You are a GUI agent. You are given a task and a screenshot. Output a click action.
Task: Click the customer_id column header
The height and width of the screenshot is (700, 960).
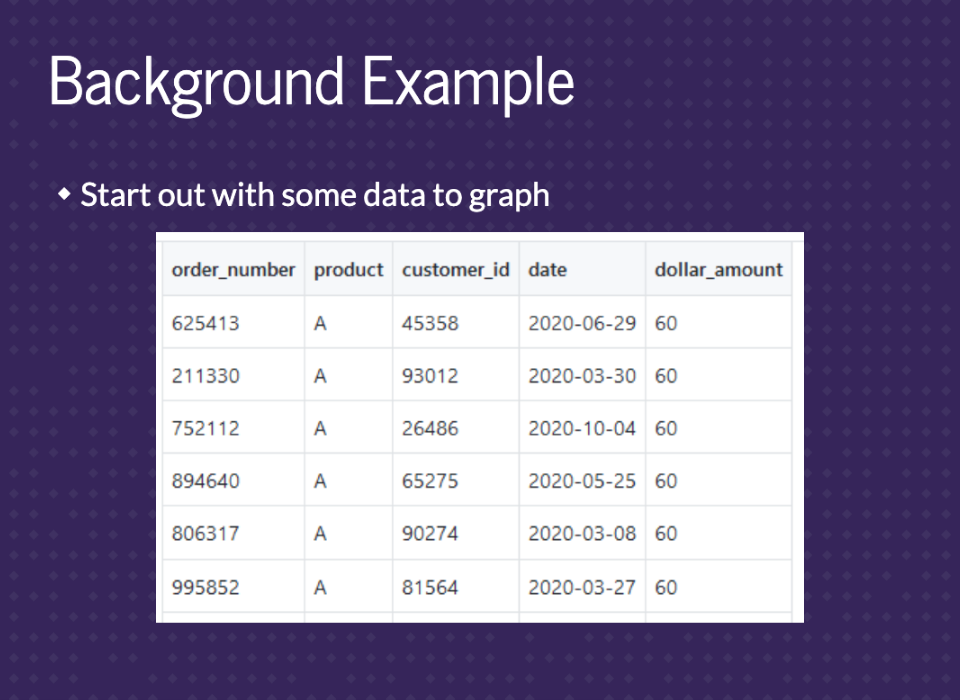pyautogui.click(x=455, y=270)
